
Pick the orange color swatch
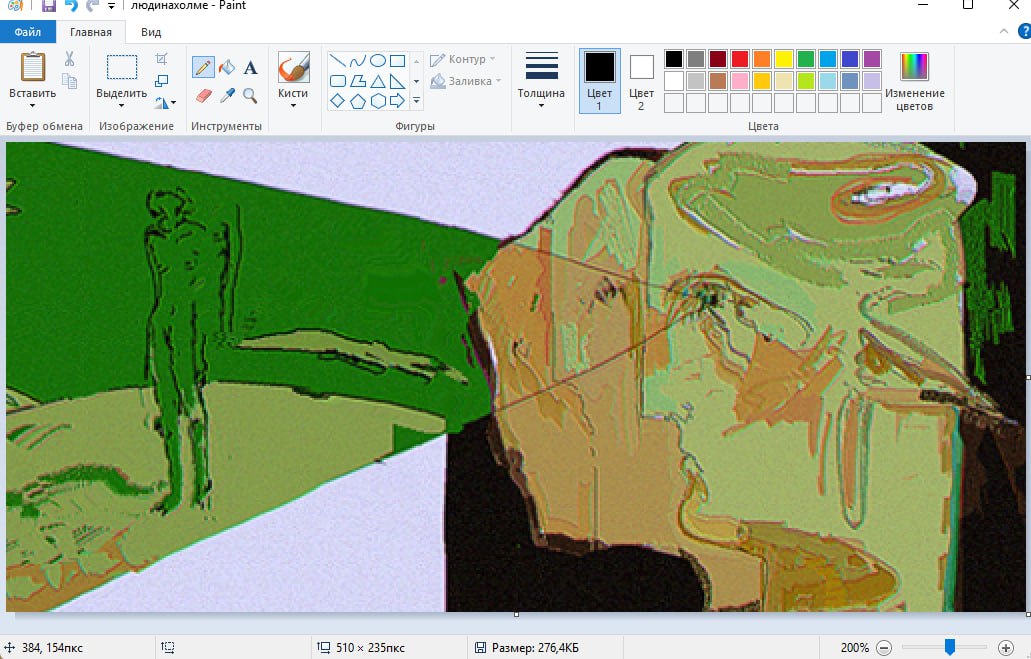coord(761,59)
